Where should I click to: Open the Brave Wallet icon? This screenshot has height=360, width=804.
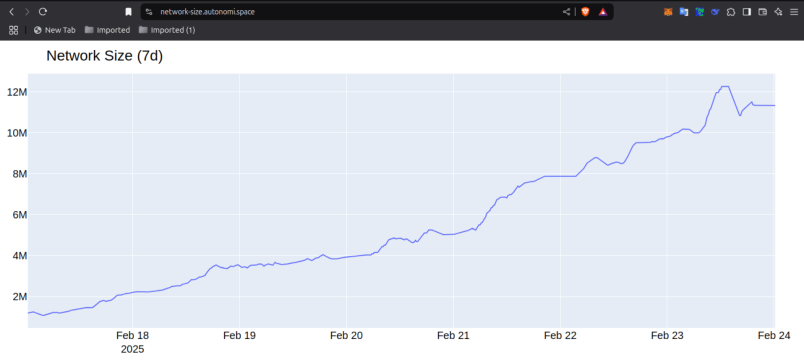[x=762, y=12]
